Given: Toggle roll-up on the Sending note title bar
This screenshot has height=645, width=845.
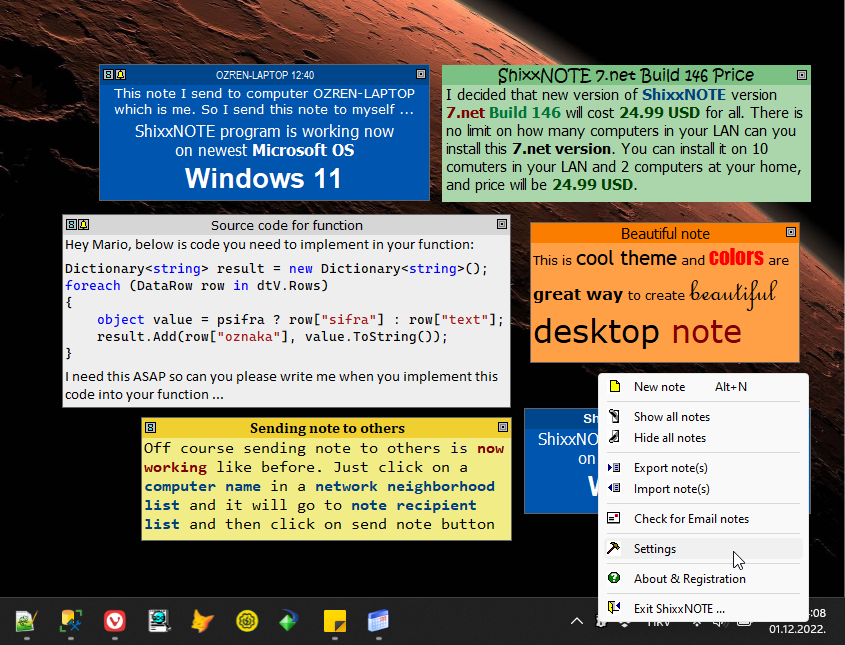Looking at the screenshot, I should [503, 428].
